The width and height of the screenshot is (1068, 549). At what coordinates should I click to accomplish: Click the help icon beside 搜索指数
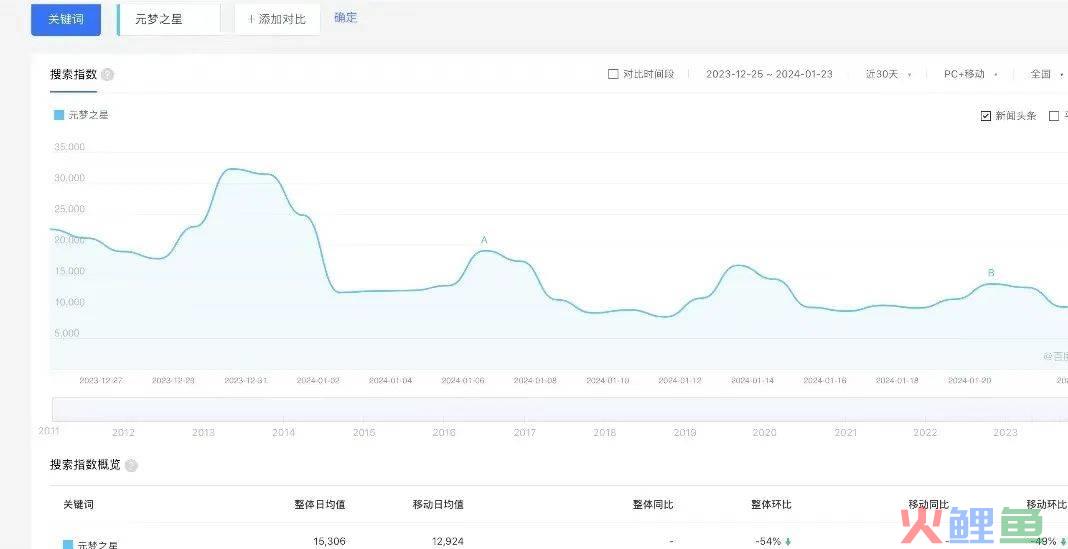[107, 75]
